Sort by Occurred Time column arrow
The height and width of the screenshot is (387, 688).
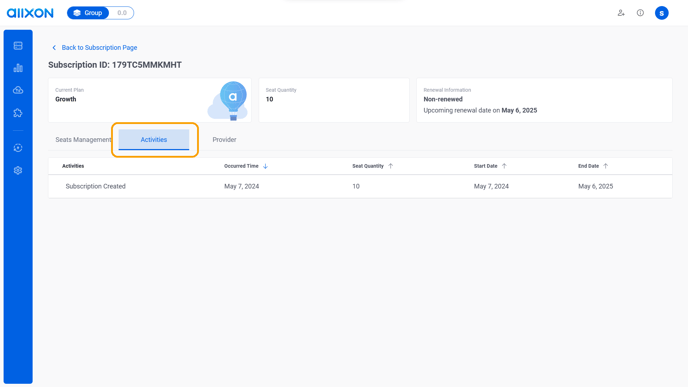(265, 166)
